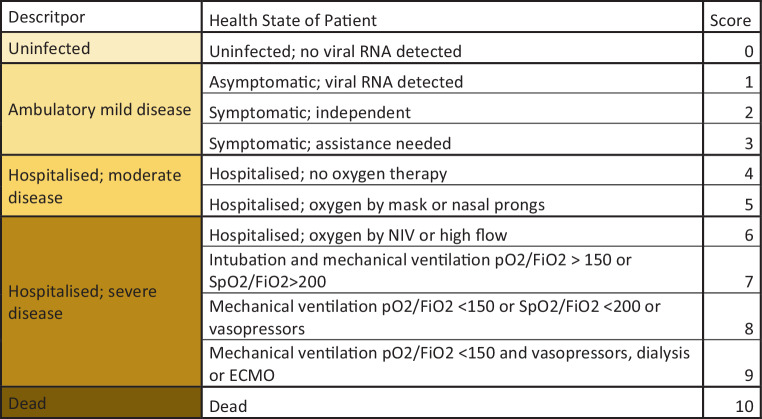Select the light yellow 'Uninfected' descriptor cell
The width and height of the screenshot is (762, 419).
(100, 49)
